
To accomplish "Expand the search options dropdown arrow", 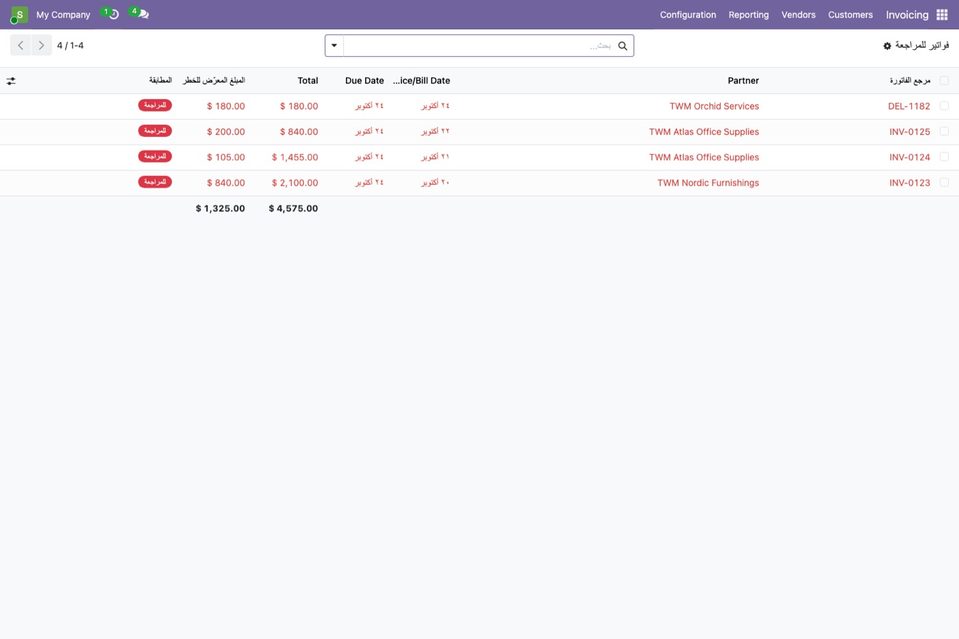I will [334, 46].
